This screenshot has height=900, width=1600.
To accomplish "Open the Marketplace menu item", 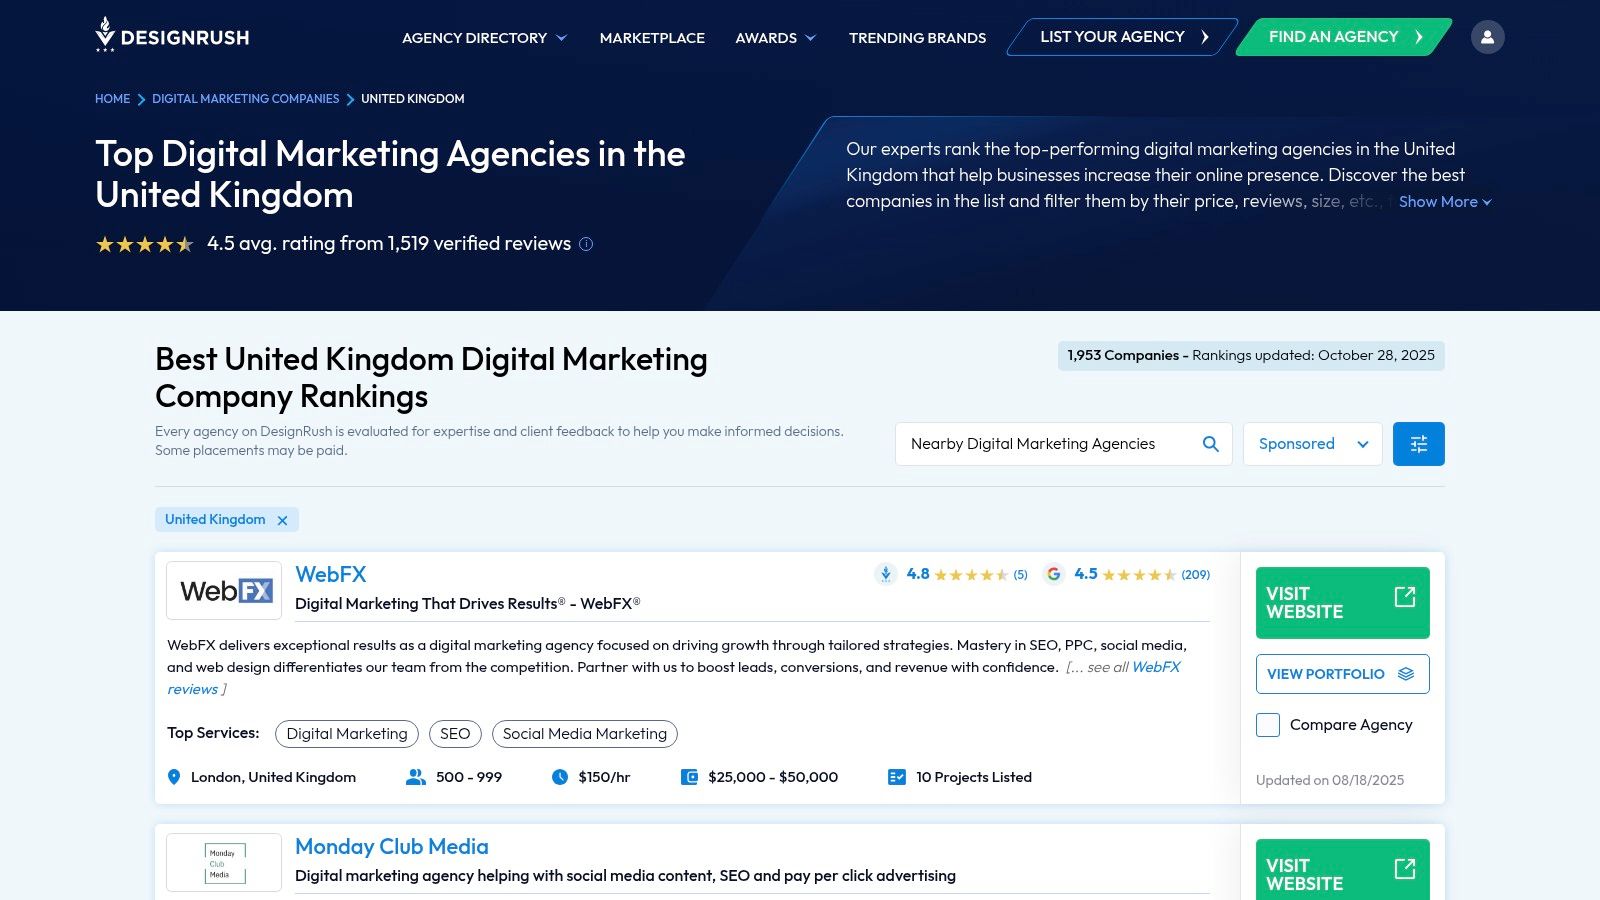I will [x=652, y=38].
